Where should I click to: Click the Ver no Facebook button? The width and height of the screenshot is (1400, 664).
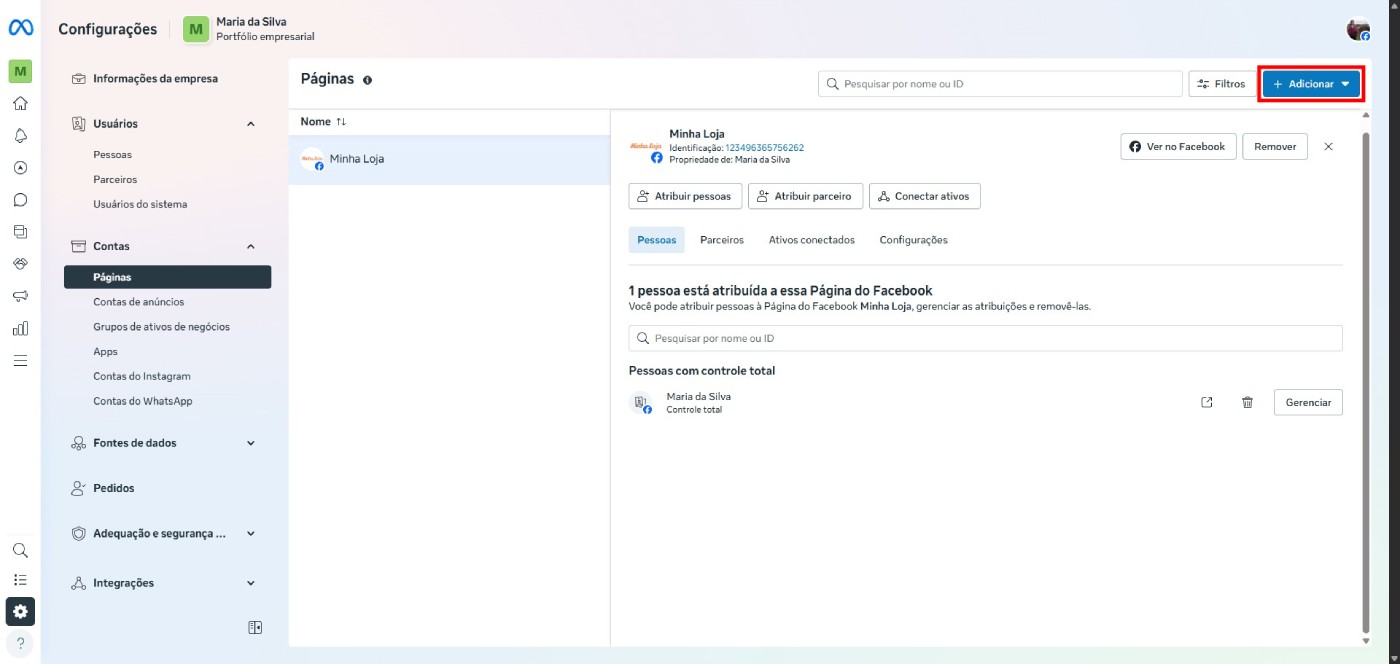[1178, 146]
